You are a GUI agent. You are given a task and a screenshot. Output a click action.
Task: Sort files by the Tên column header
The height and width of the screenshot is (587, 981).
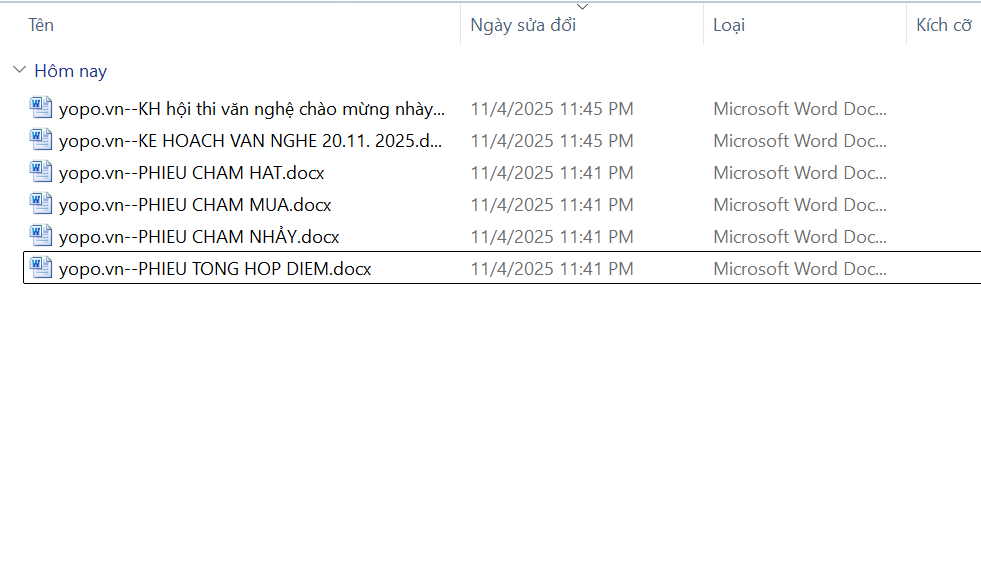click(41, 25)
